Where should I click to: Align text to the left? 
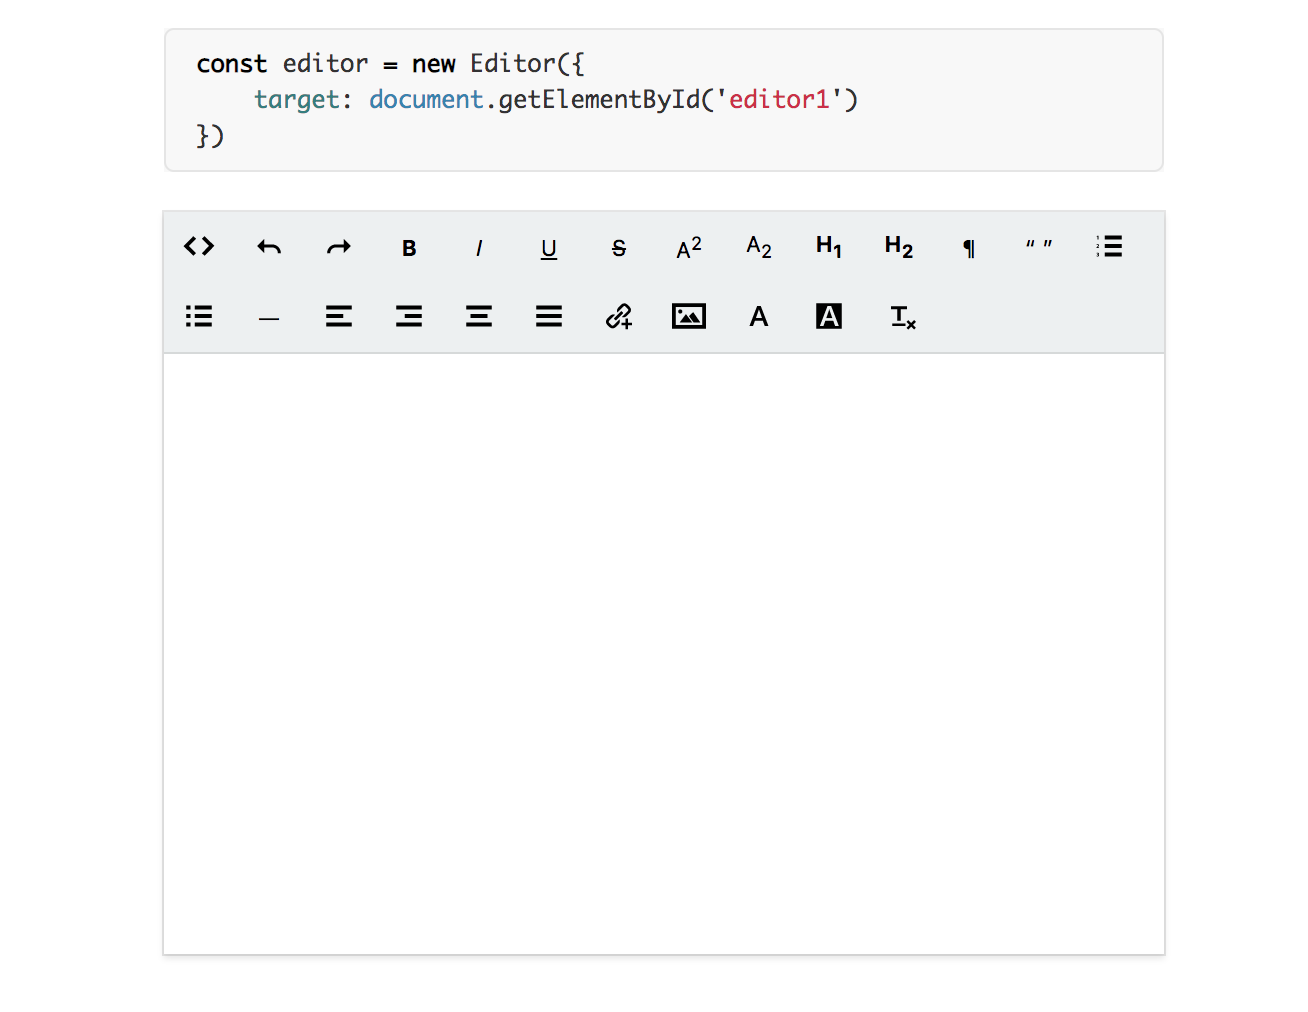(339, 317)
